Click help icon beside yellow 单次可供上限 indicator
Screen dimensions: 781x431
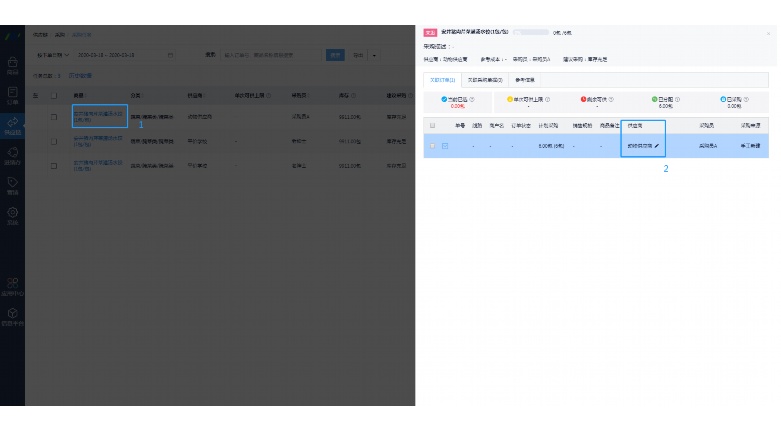(x=547, y=99)
